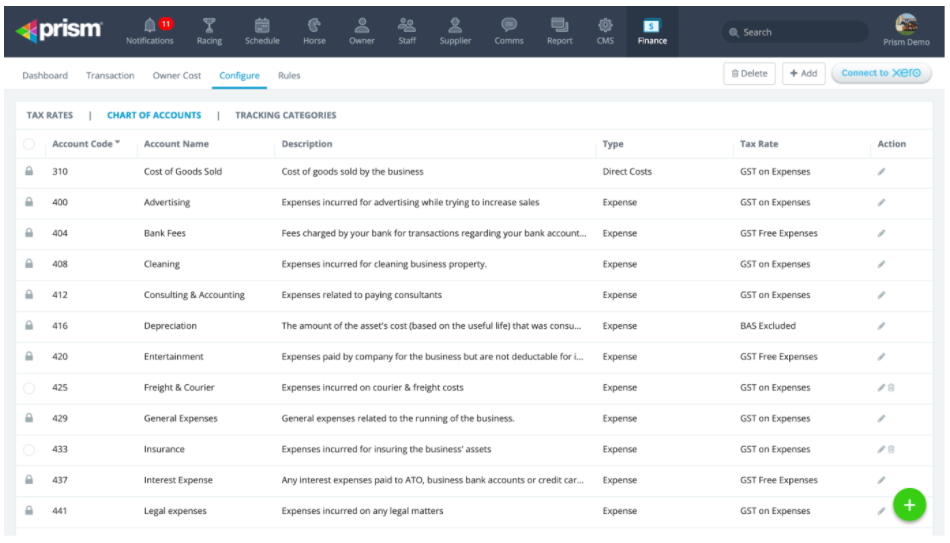Open the Notifications bell icon
This screenshot has height=543, width=950.
[x=150, y=25]
